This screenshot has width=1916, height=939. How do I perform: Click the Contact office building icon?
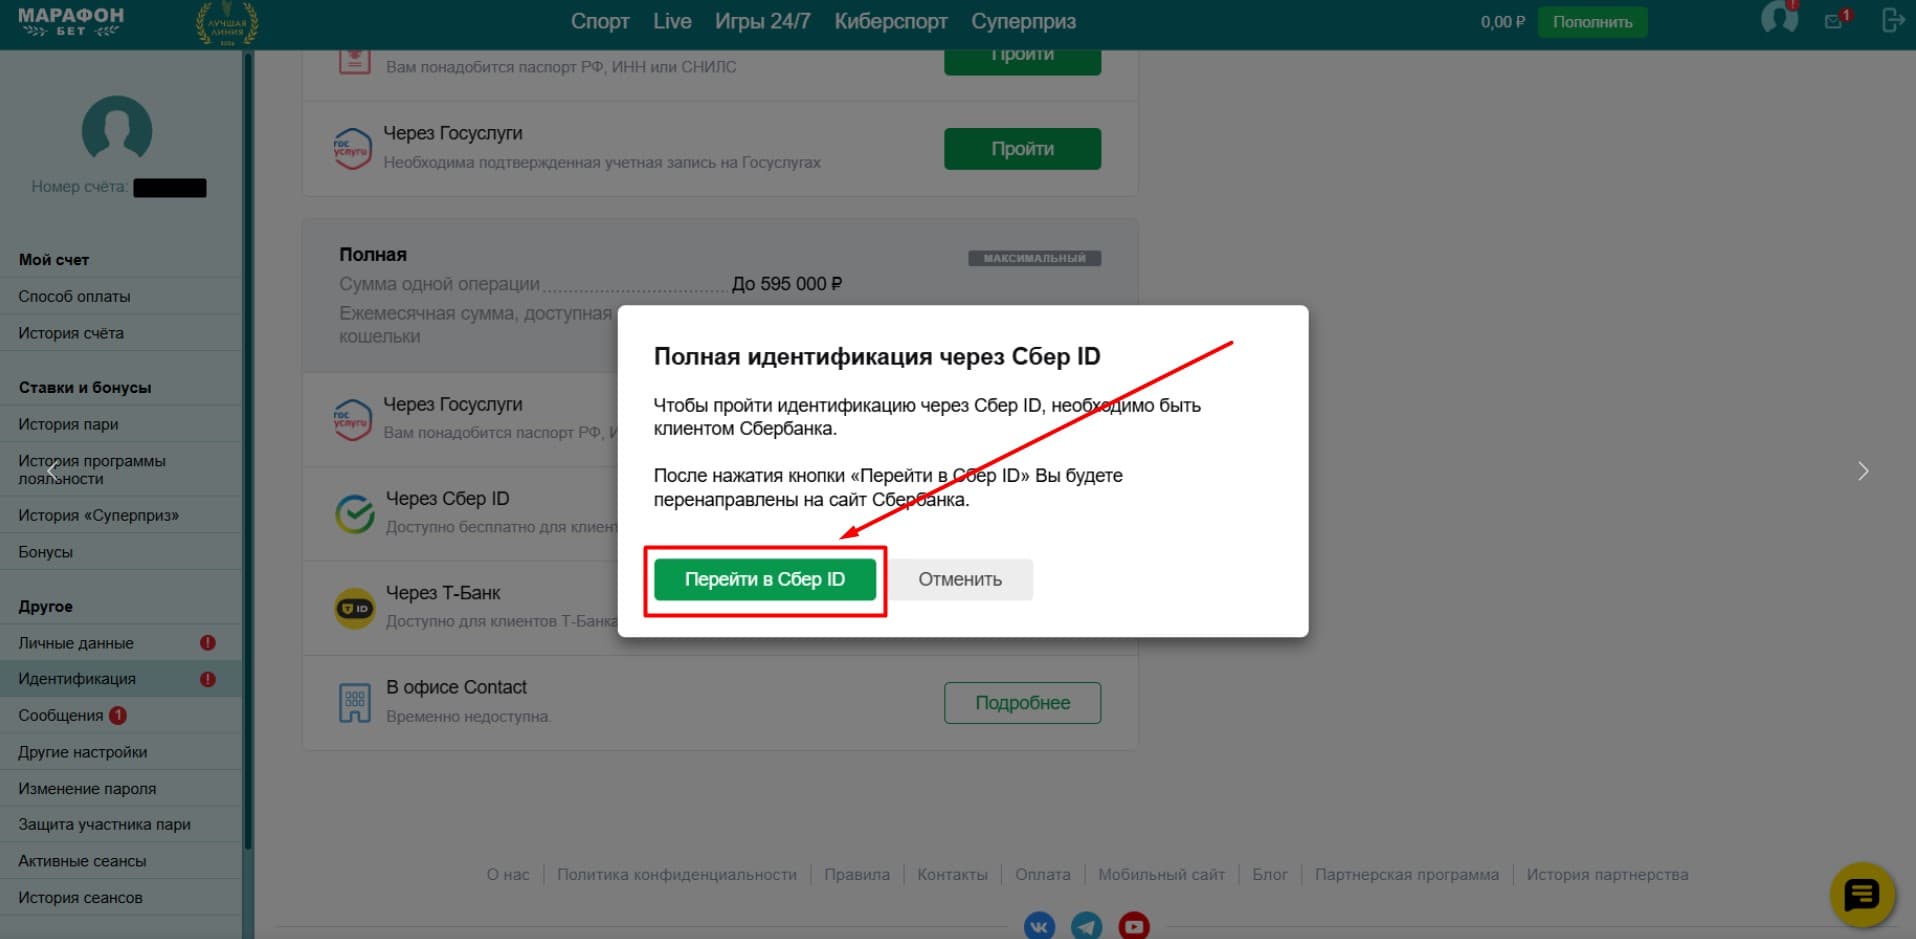tap(354, 702)
